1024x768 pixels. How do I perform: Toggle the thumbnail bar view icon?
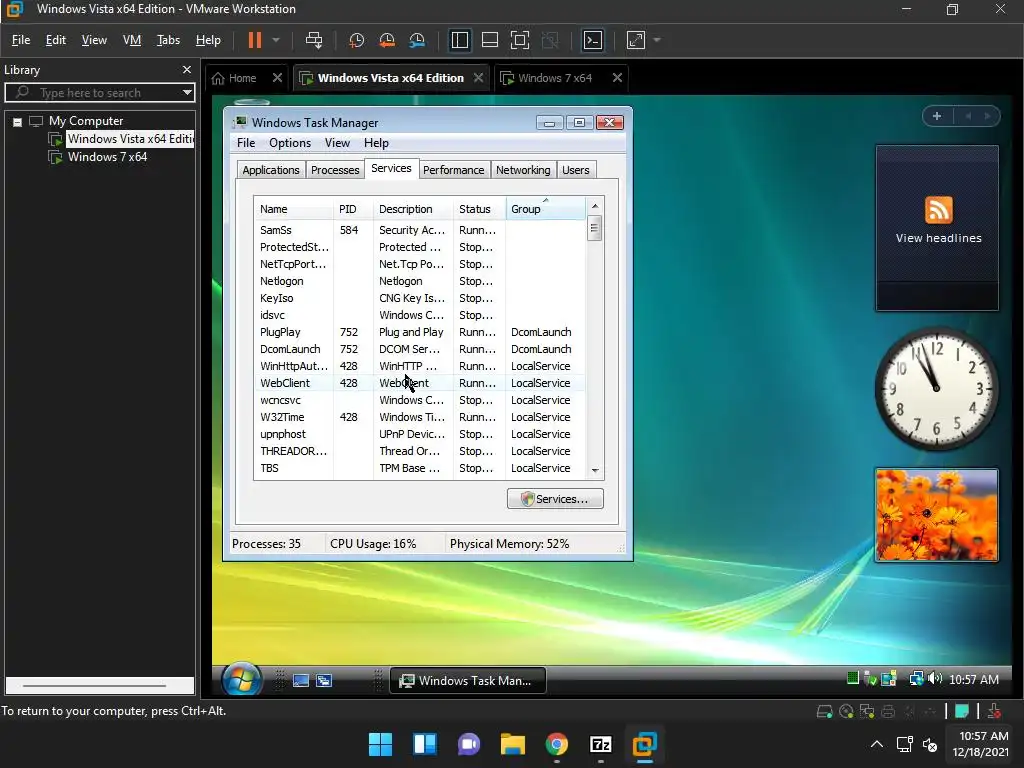click(x=490, y=40)
